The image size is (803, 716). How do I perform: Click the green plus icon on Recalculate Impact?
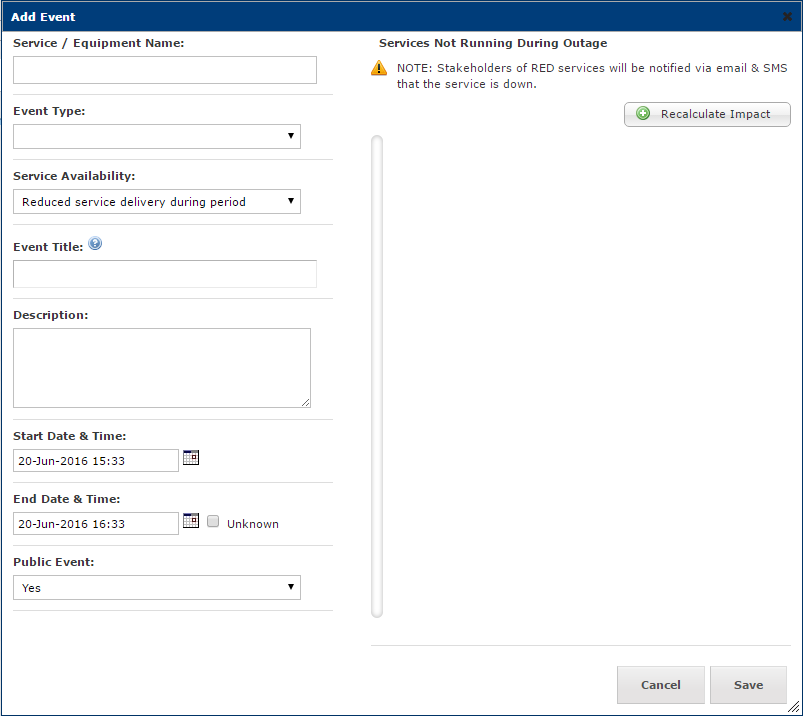pyautogui.click(x=643, y=113)
